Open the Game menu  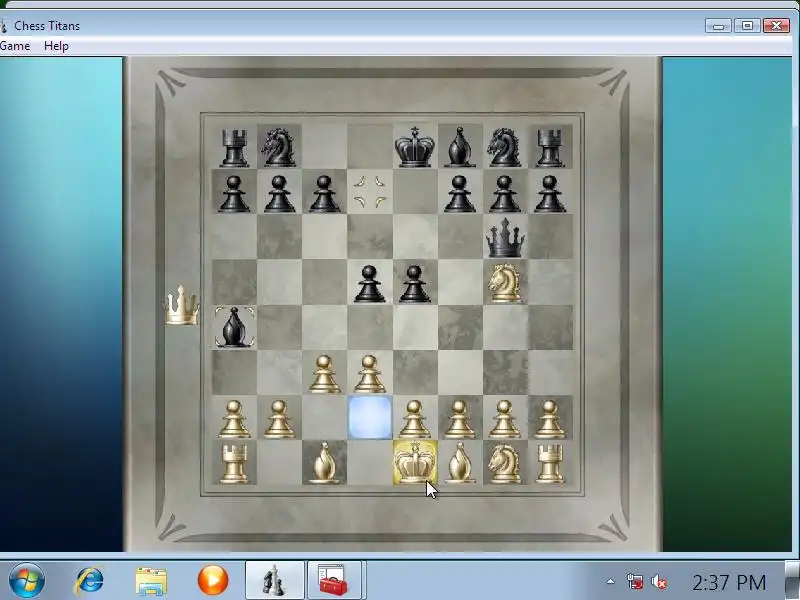[x=15, y=46]
